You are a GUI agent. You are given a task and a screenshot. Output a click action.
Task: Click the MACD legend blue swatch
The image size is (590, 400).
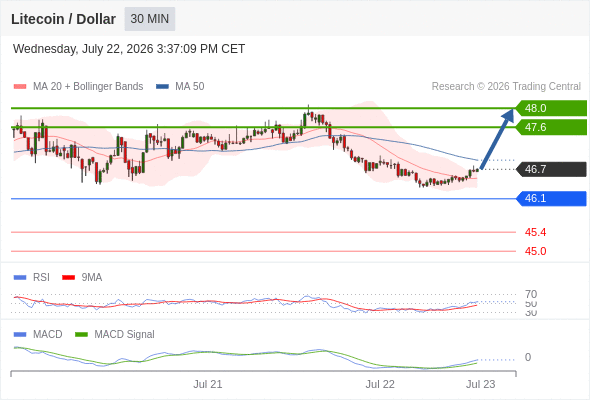(20, 335)
